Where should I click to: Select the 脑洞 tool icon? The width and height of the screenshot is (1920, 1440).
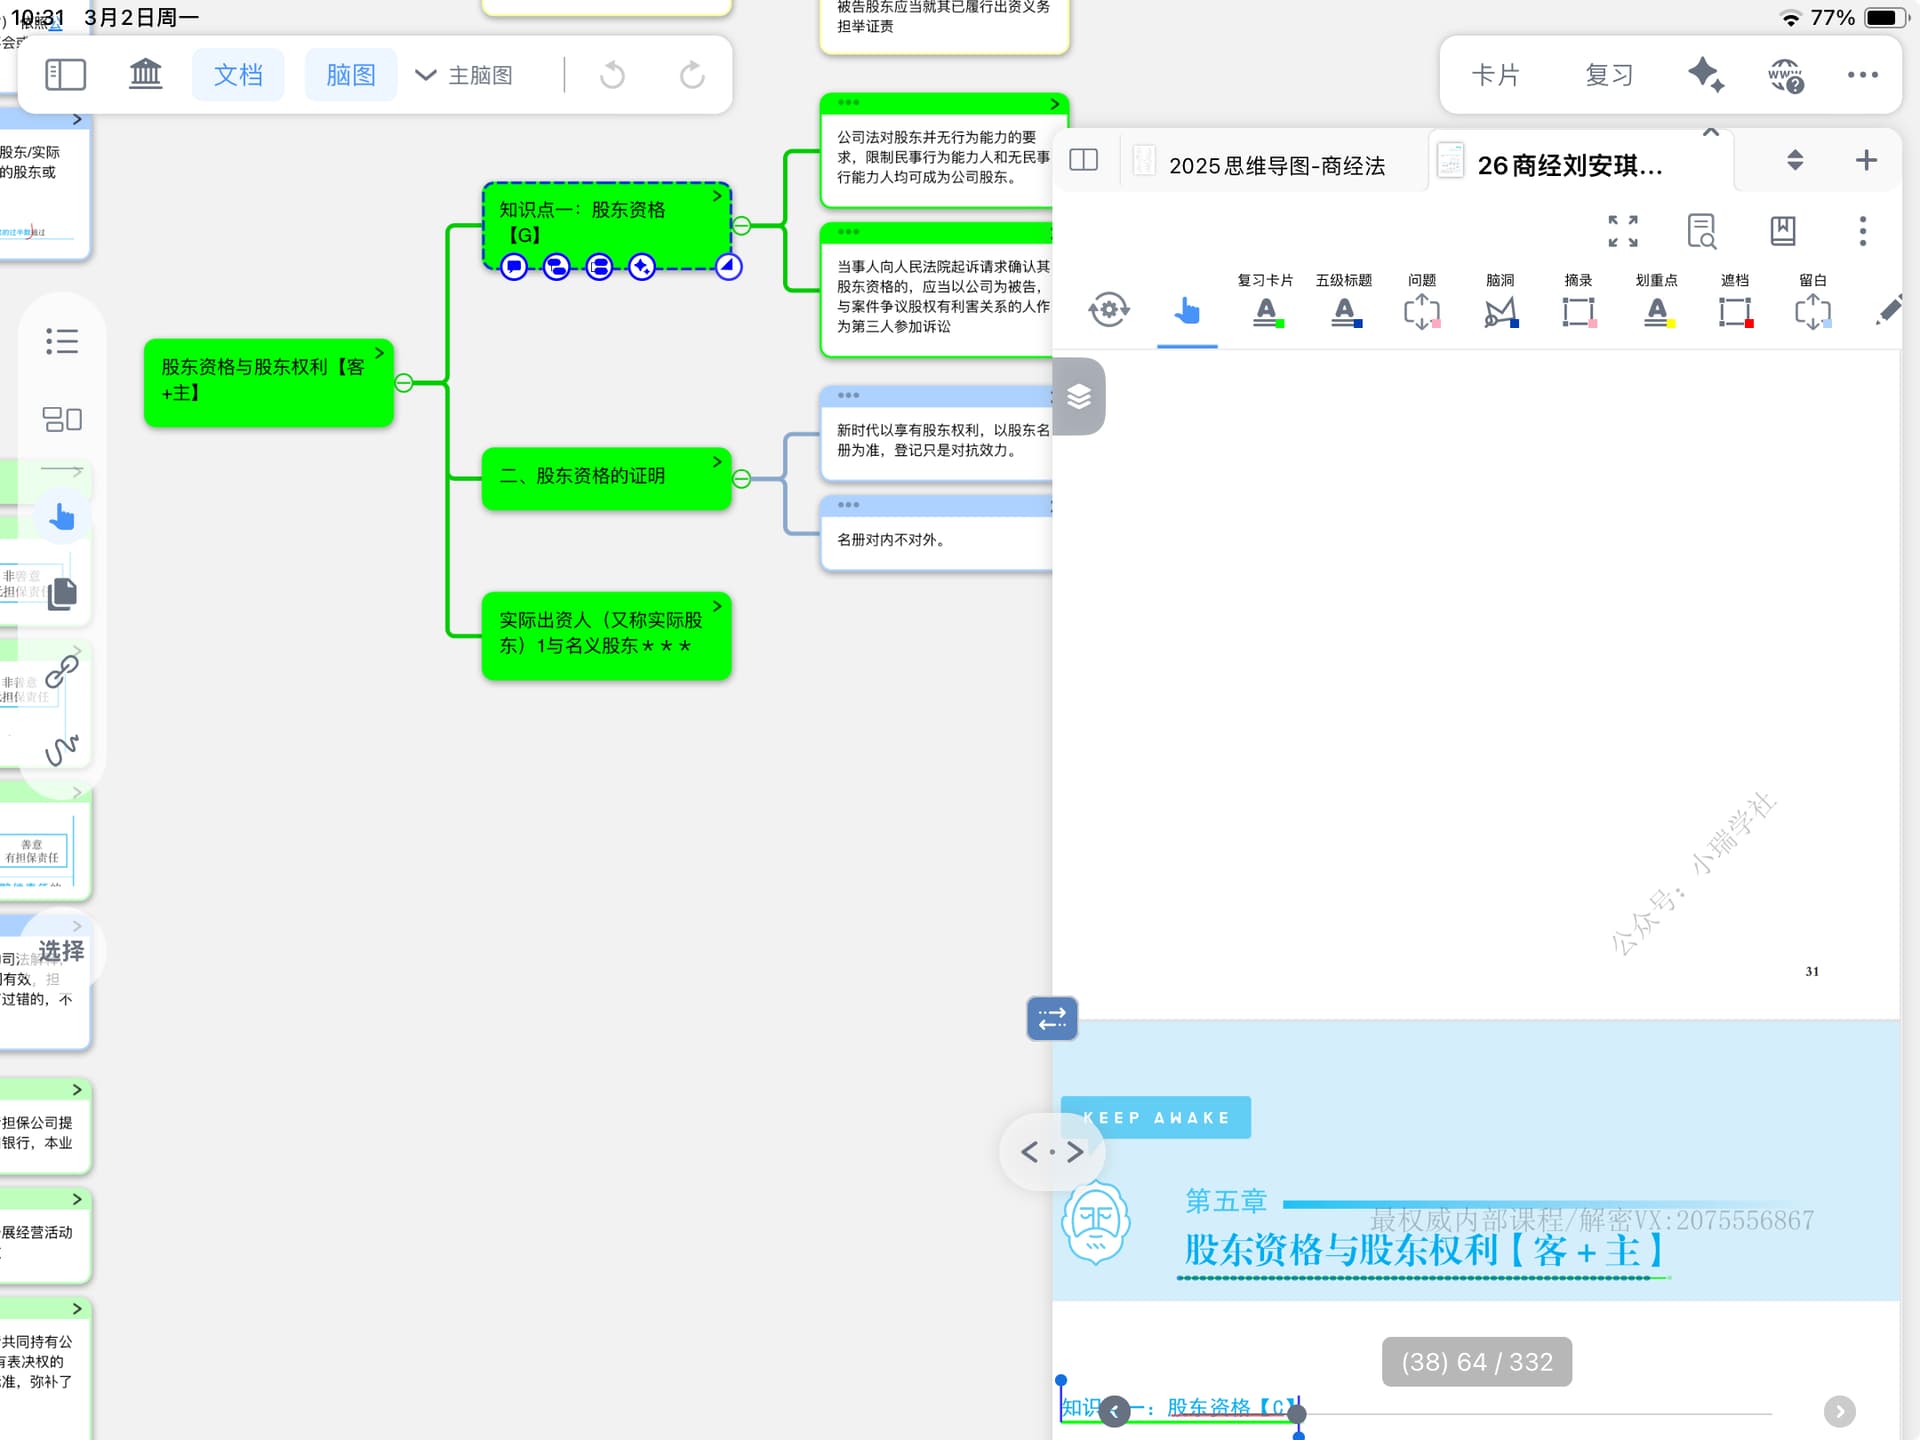(1500, 312)
